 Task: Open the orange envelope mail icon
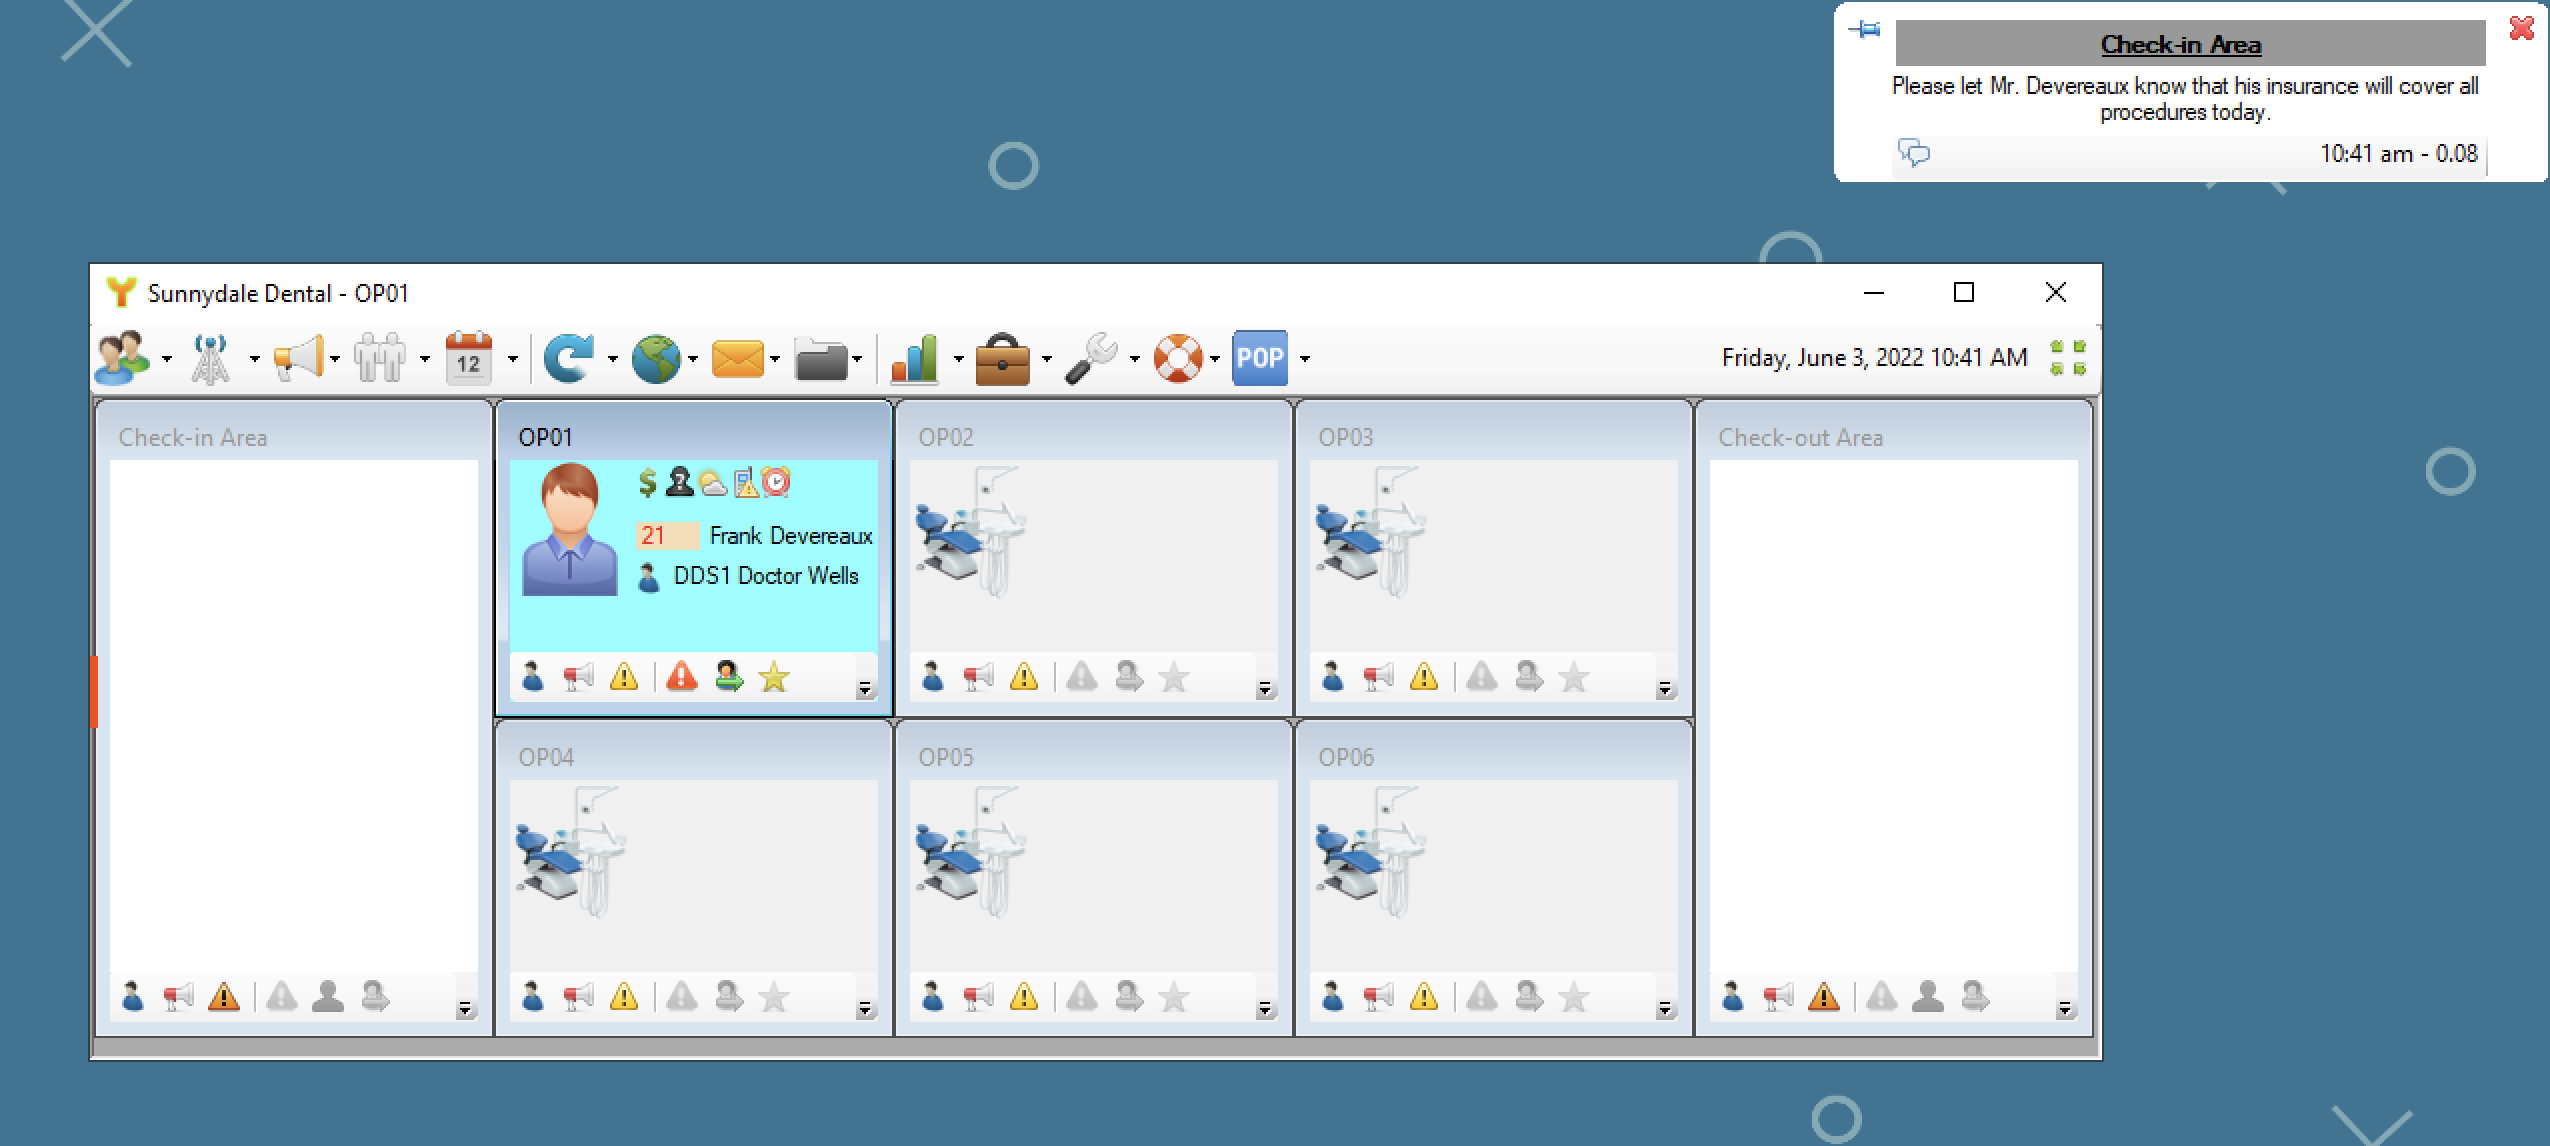point(738,358)
